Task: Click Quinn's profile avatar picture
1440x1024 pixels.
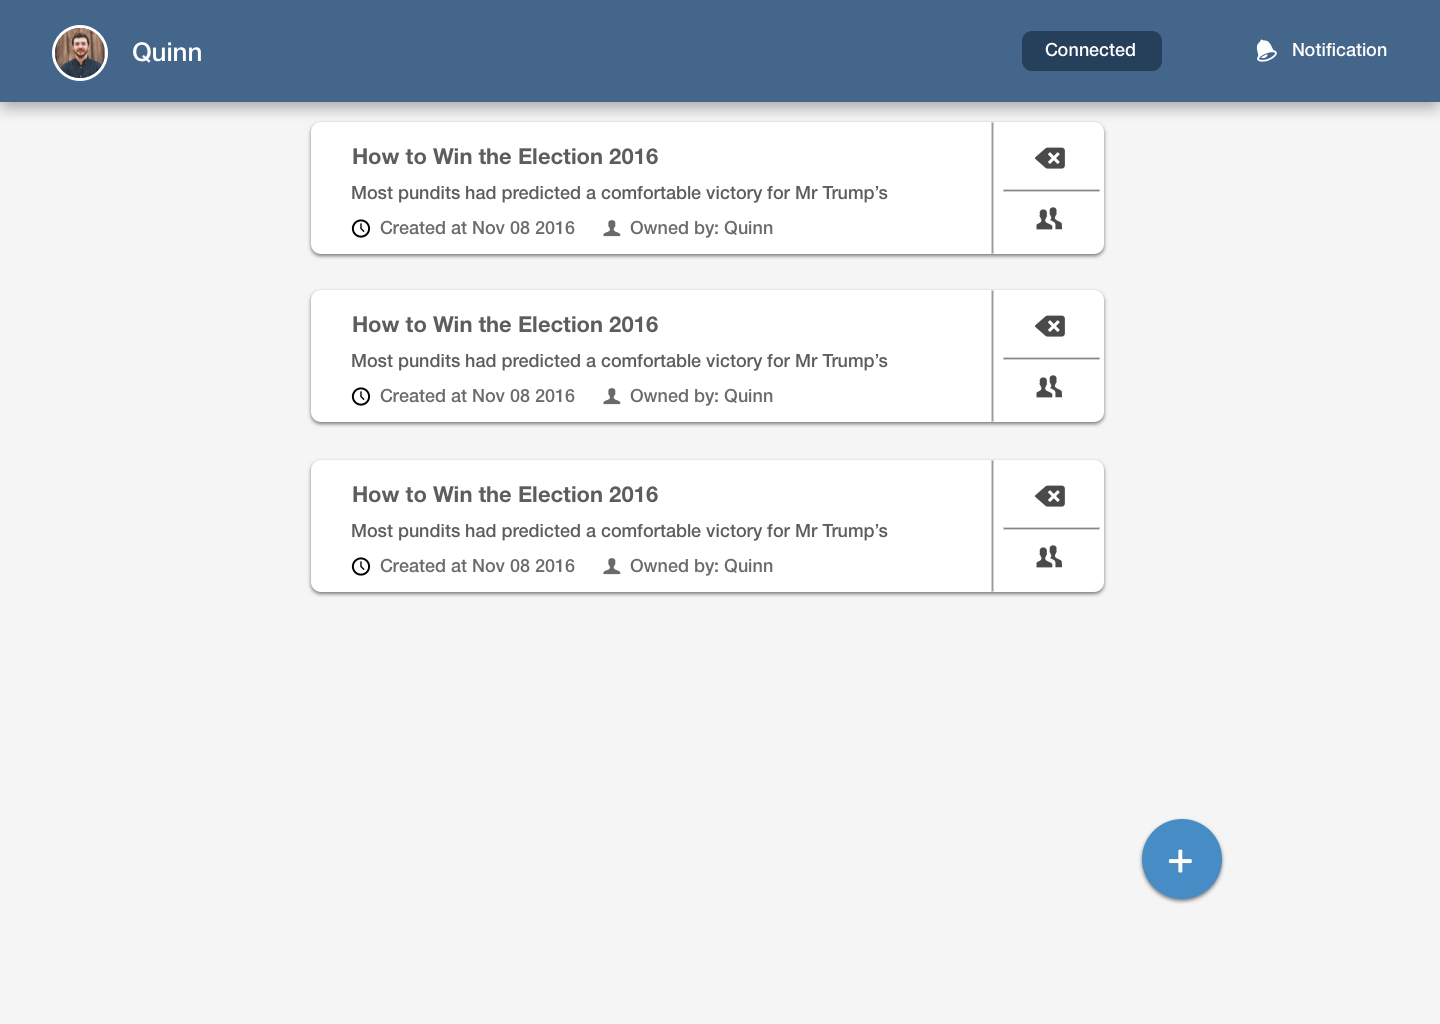Action: (x=80, y=53)
